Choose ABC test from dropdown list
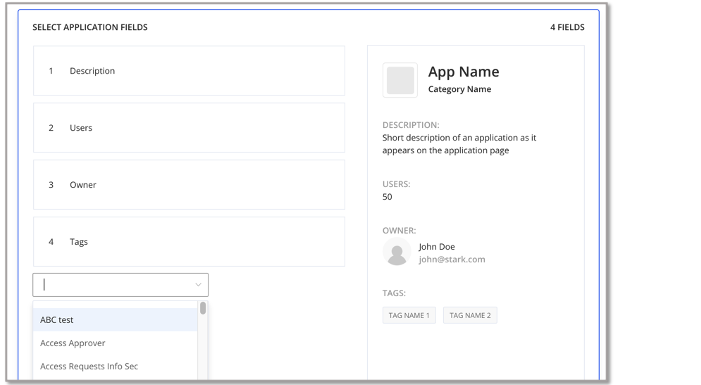 click(x=115, y=320)
